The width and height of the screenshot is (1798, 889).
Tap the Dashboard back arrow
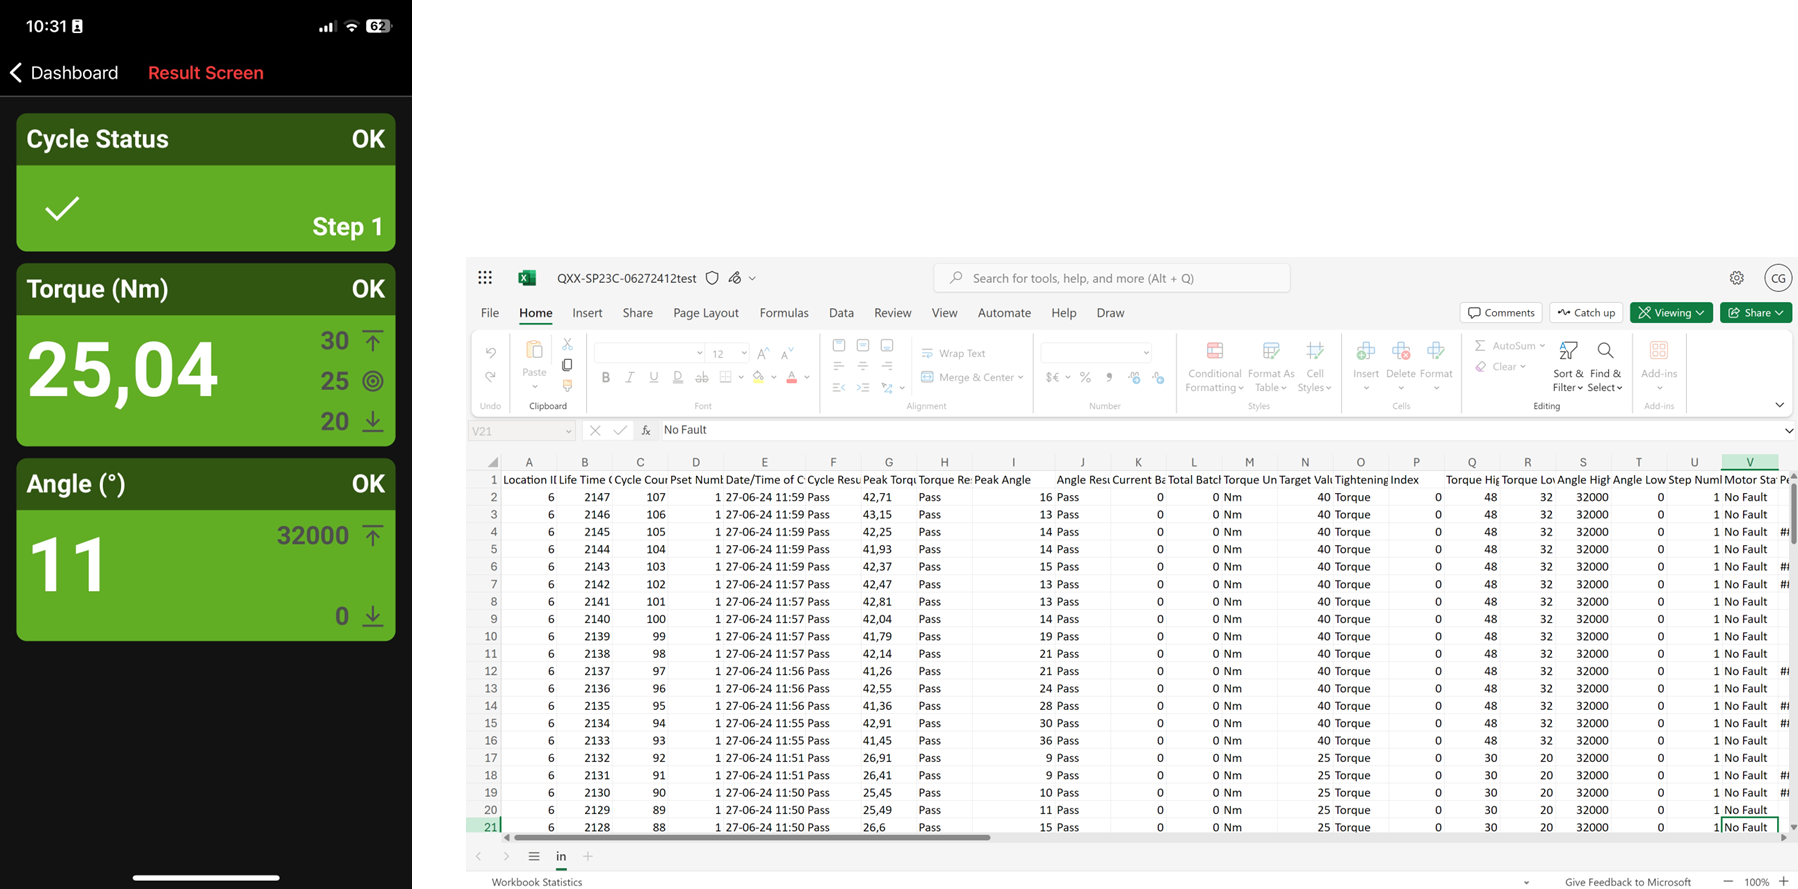[16, 73]
